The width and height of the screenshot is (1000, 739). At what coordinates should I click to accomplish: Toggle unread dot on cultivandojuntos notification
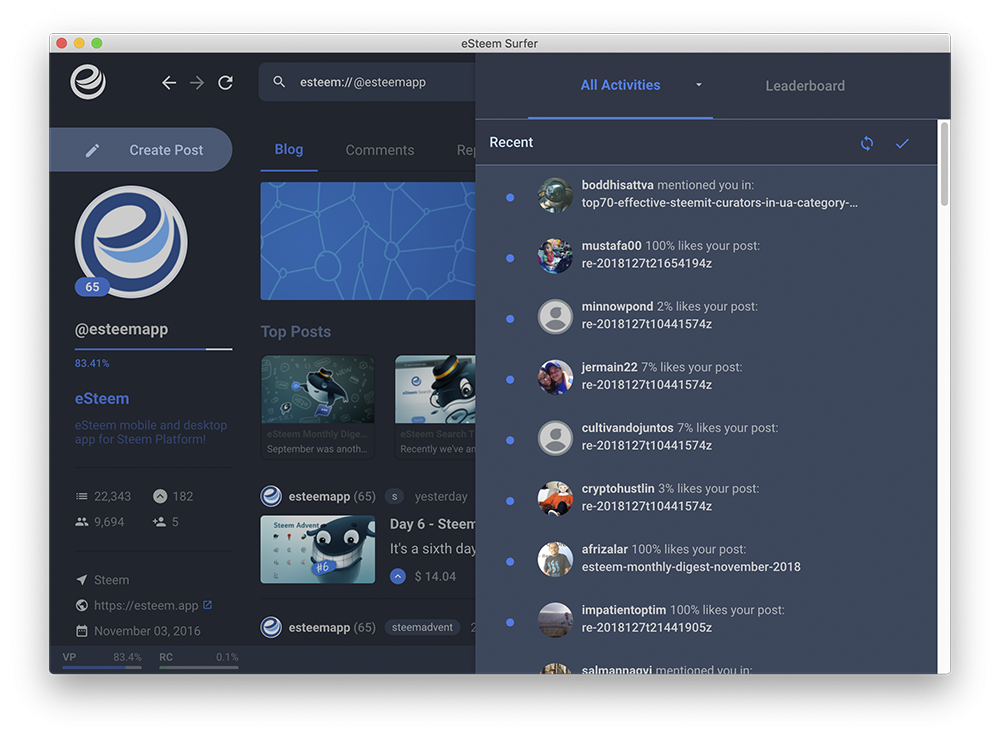510,441
